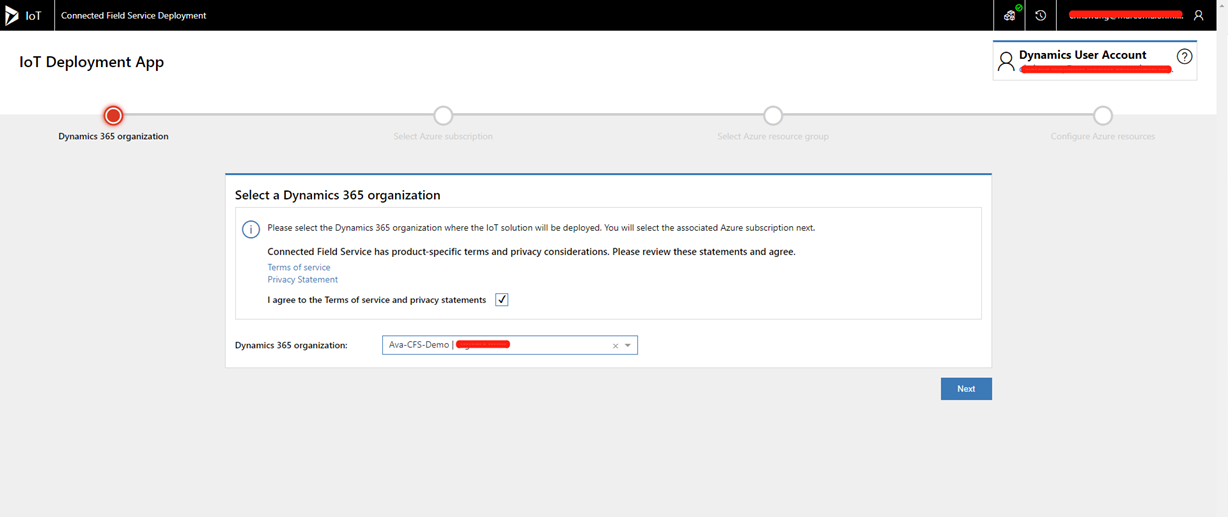Open the deployment status icon with green check
Viewport: 1228px width, 517px height.
1011,15
